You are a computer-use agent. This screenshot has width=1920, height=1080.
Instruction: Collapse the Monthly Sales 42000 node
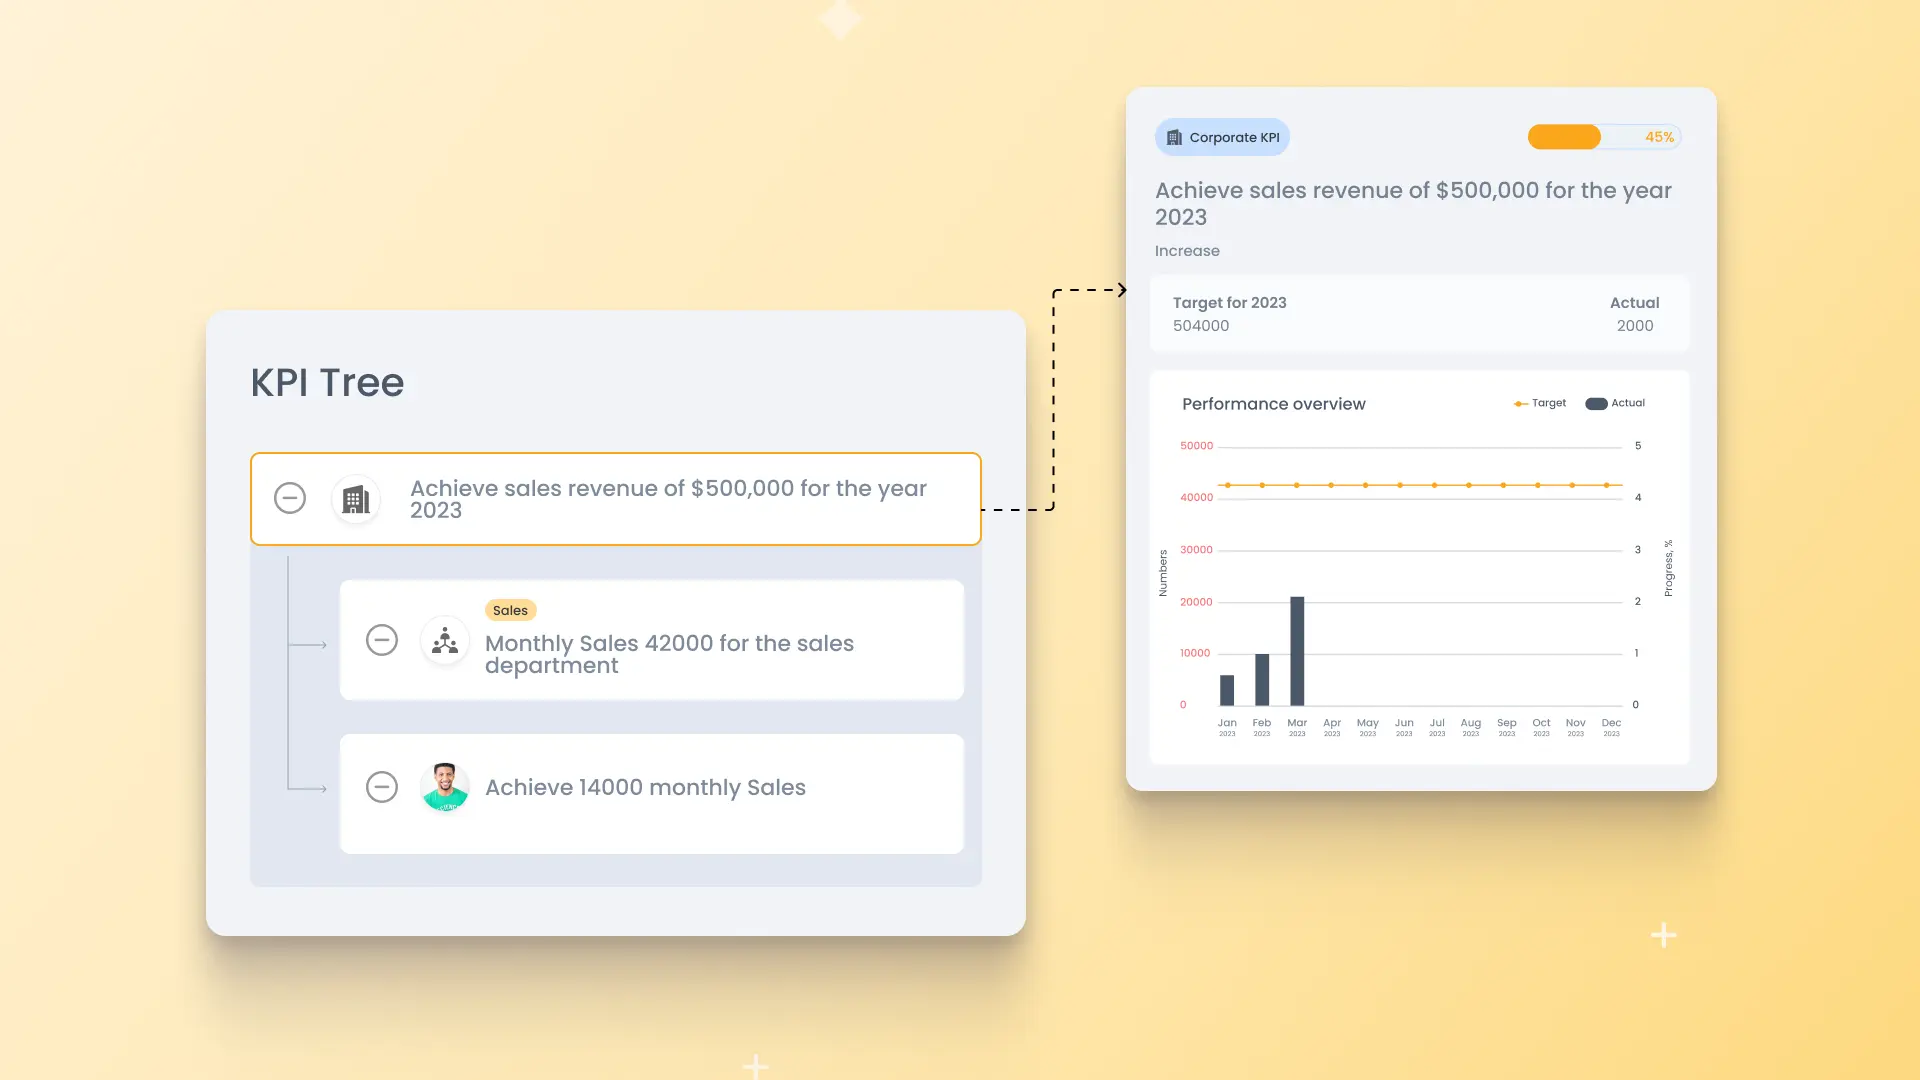[382, 640]
